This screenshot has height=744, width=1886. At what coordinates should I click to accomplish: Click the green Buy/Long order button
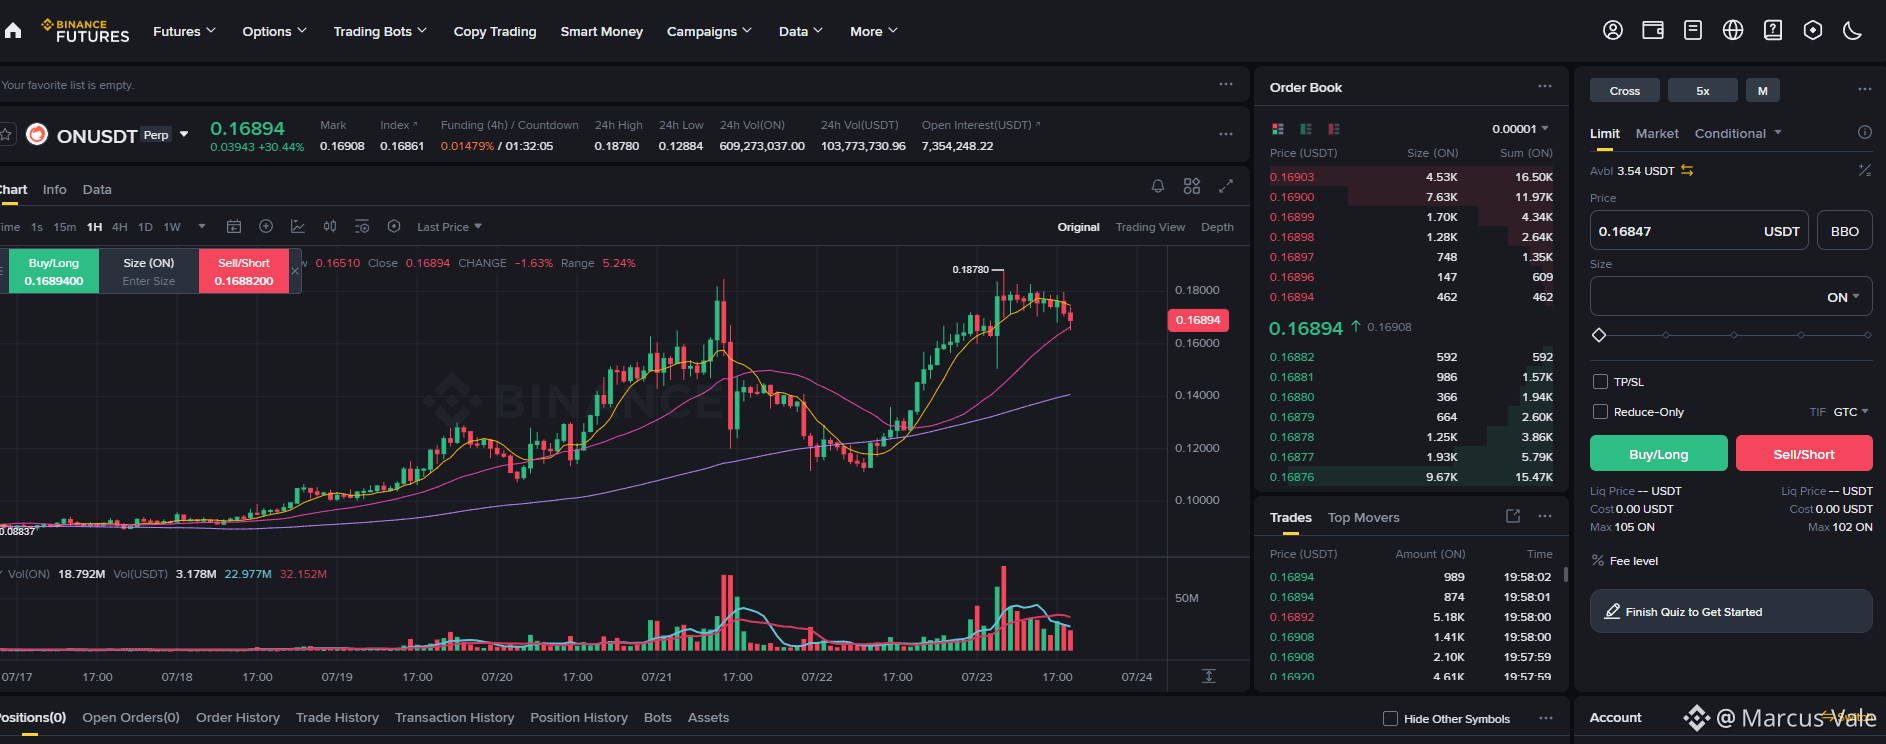pos(1658,453)
